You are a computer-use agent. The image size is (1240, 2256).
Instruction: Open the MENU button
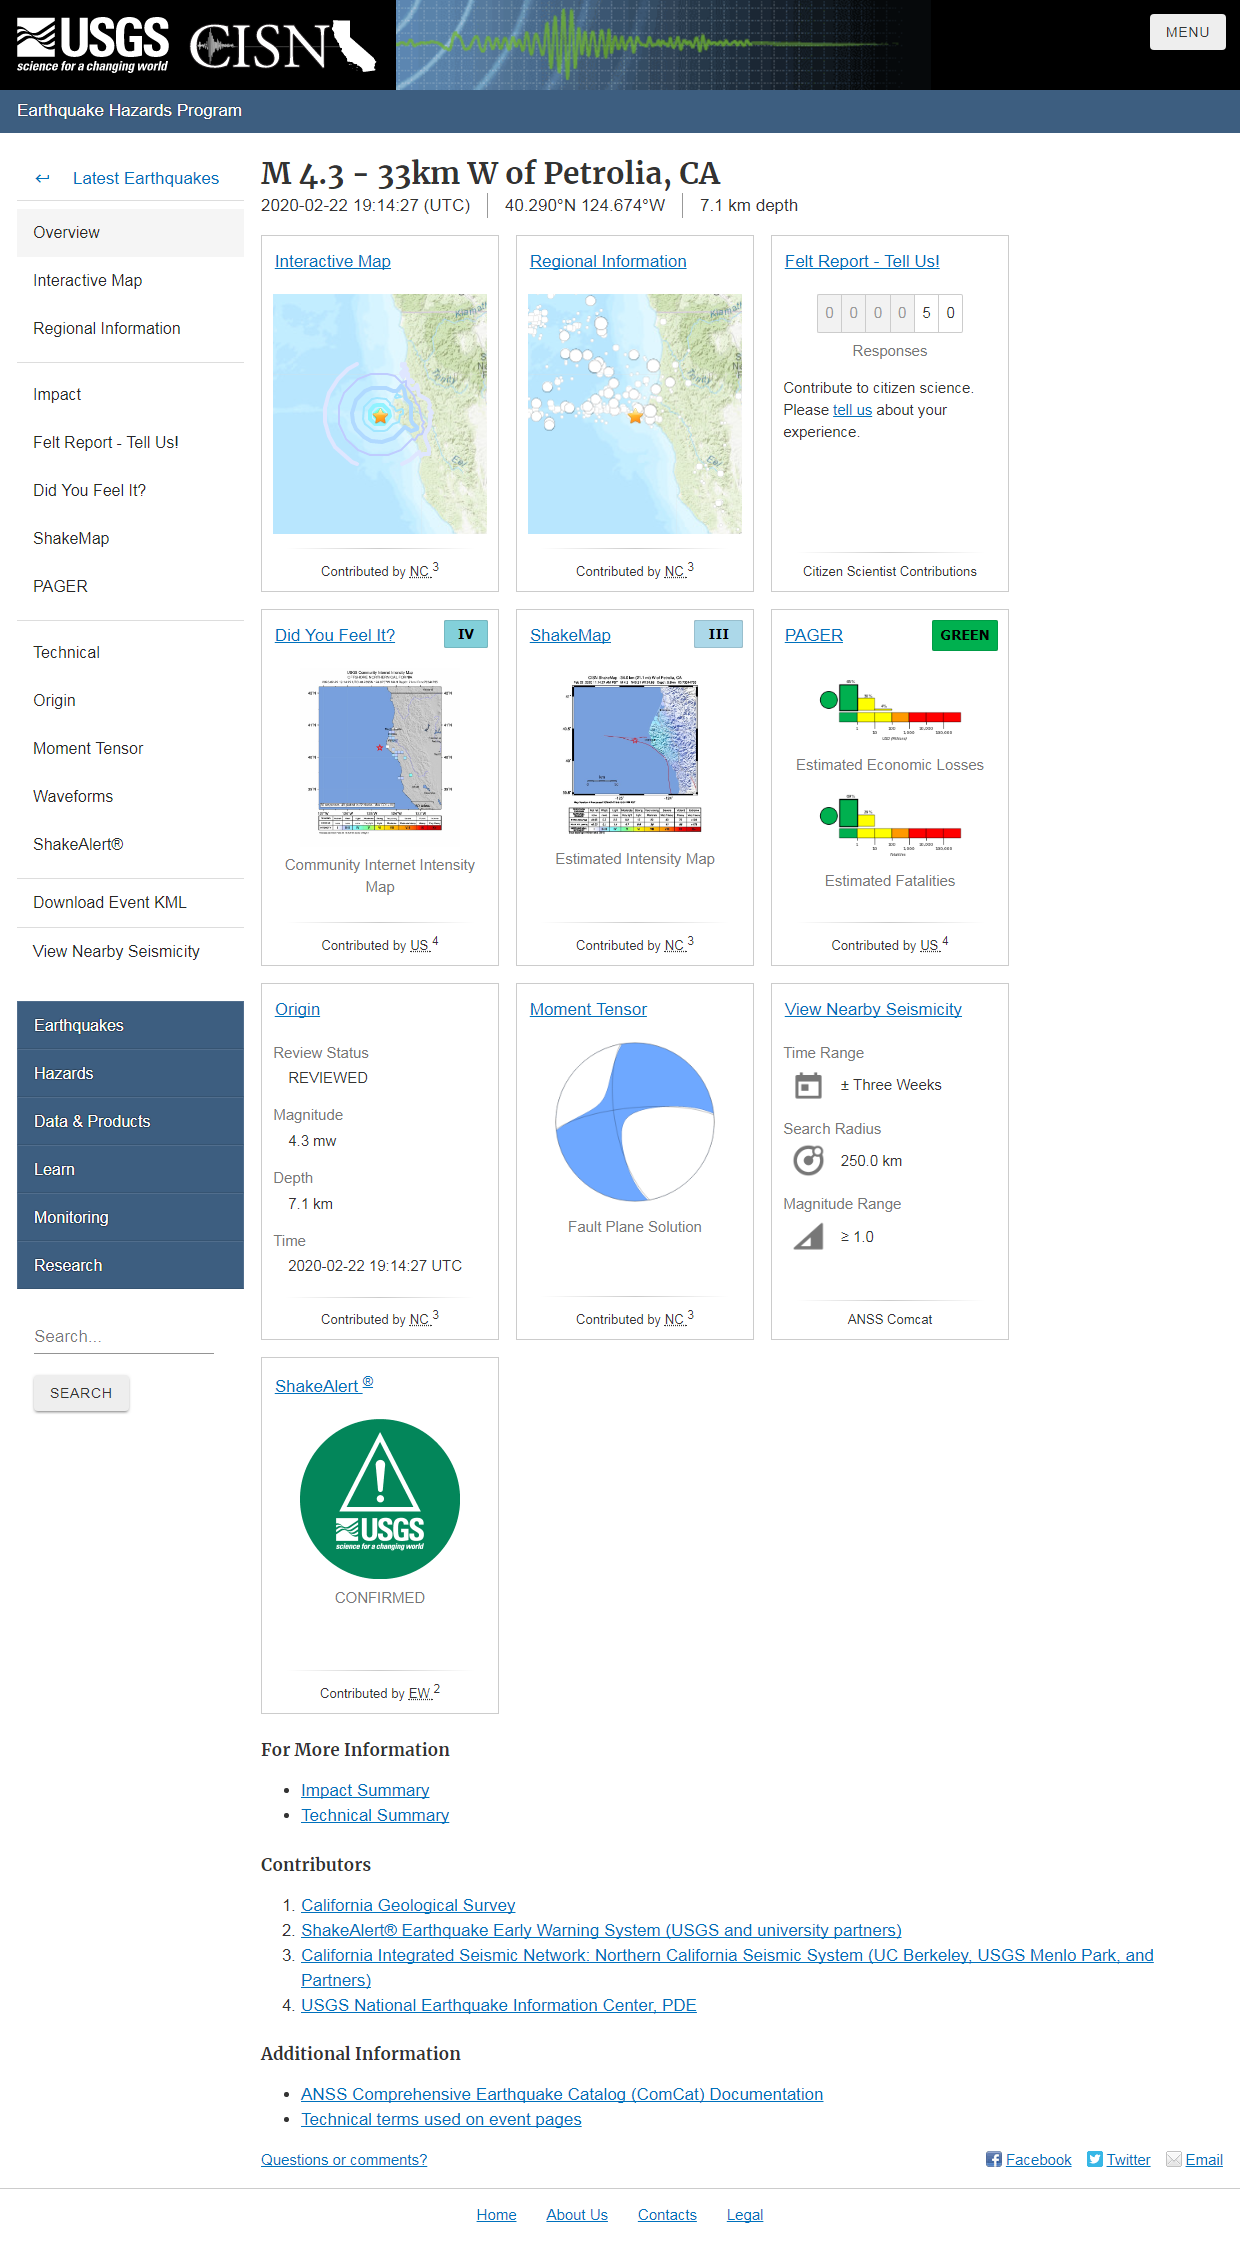[1188, 32]
